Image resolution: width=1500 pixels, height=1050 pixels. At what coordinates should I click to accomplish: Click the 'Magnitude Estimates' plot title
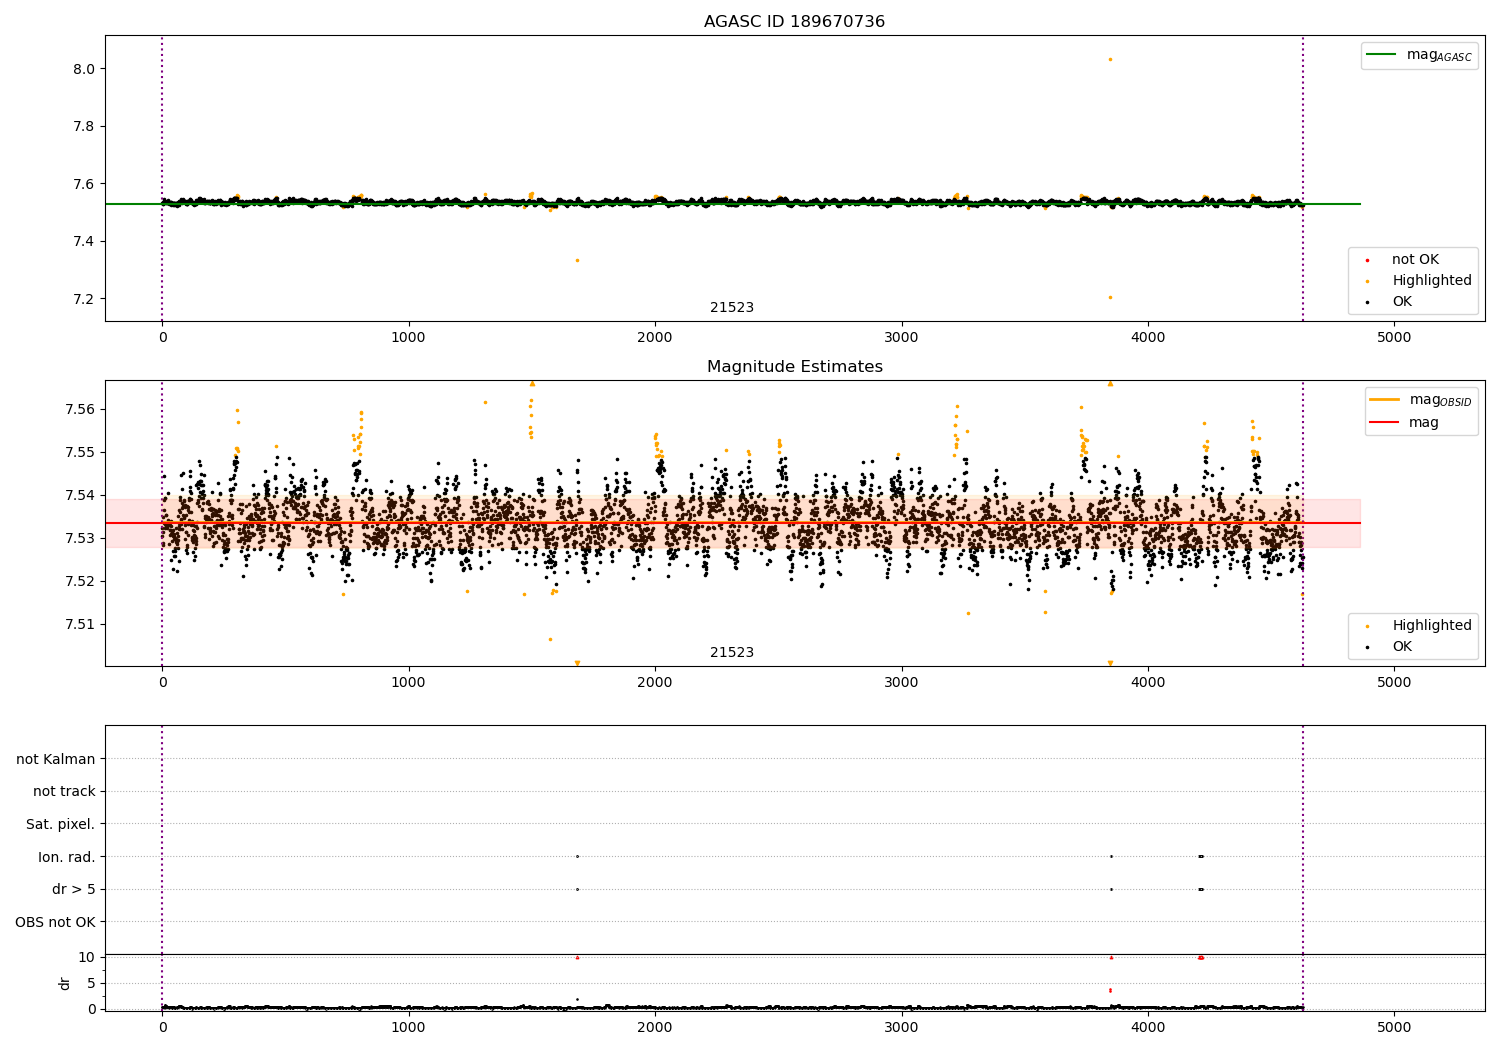794,366
